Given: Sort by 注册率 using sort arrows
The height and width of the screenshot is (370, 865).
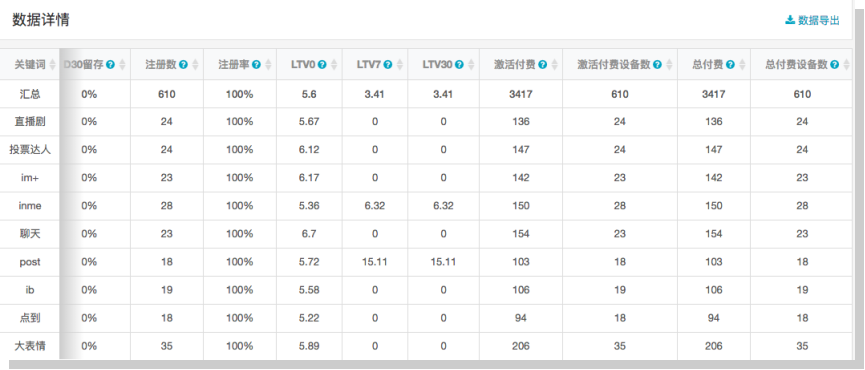Looking at the screenshot, I should pyautogui.click(x=268, y=65).
